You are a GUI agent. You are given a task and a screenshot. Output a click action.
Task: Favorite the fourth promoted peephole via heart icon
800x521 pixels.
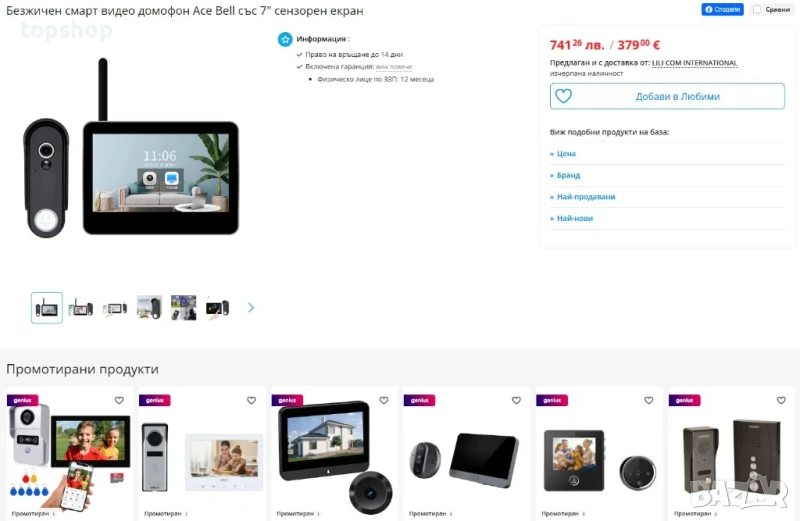coord(516,401)
